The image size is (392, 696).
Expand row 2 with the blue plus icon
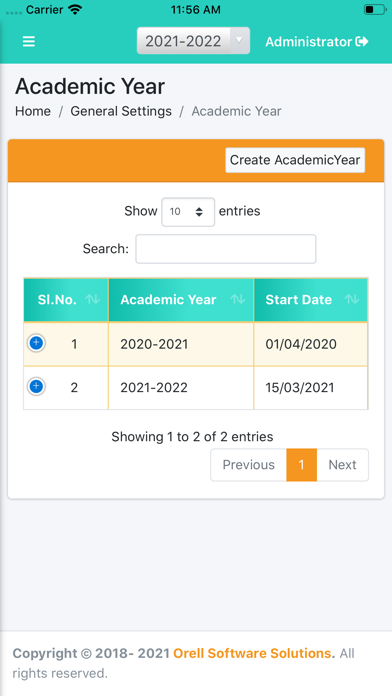[x=36, y=387]
